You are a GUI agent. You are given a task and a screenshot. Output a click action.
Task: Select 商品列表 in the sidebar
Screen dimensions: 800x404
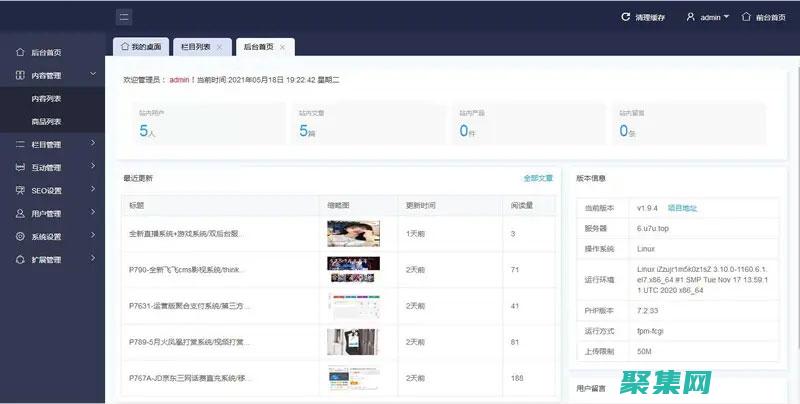[x=46, y=121]
